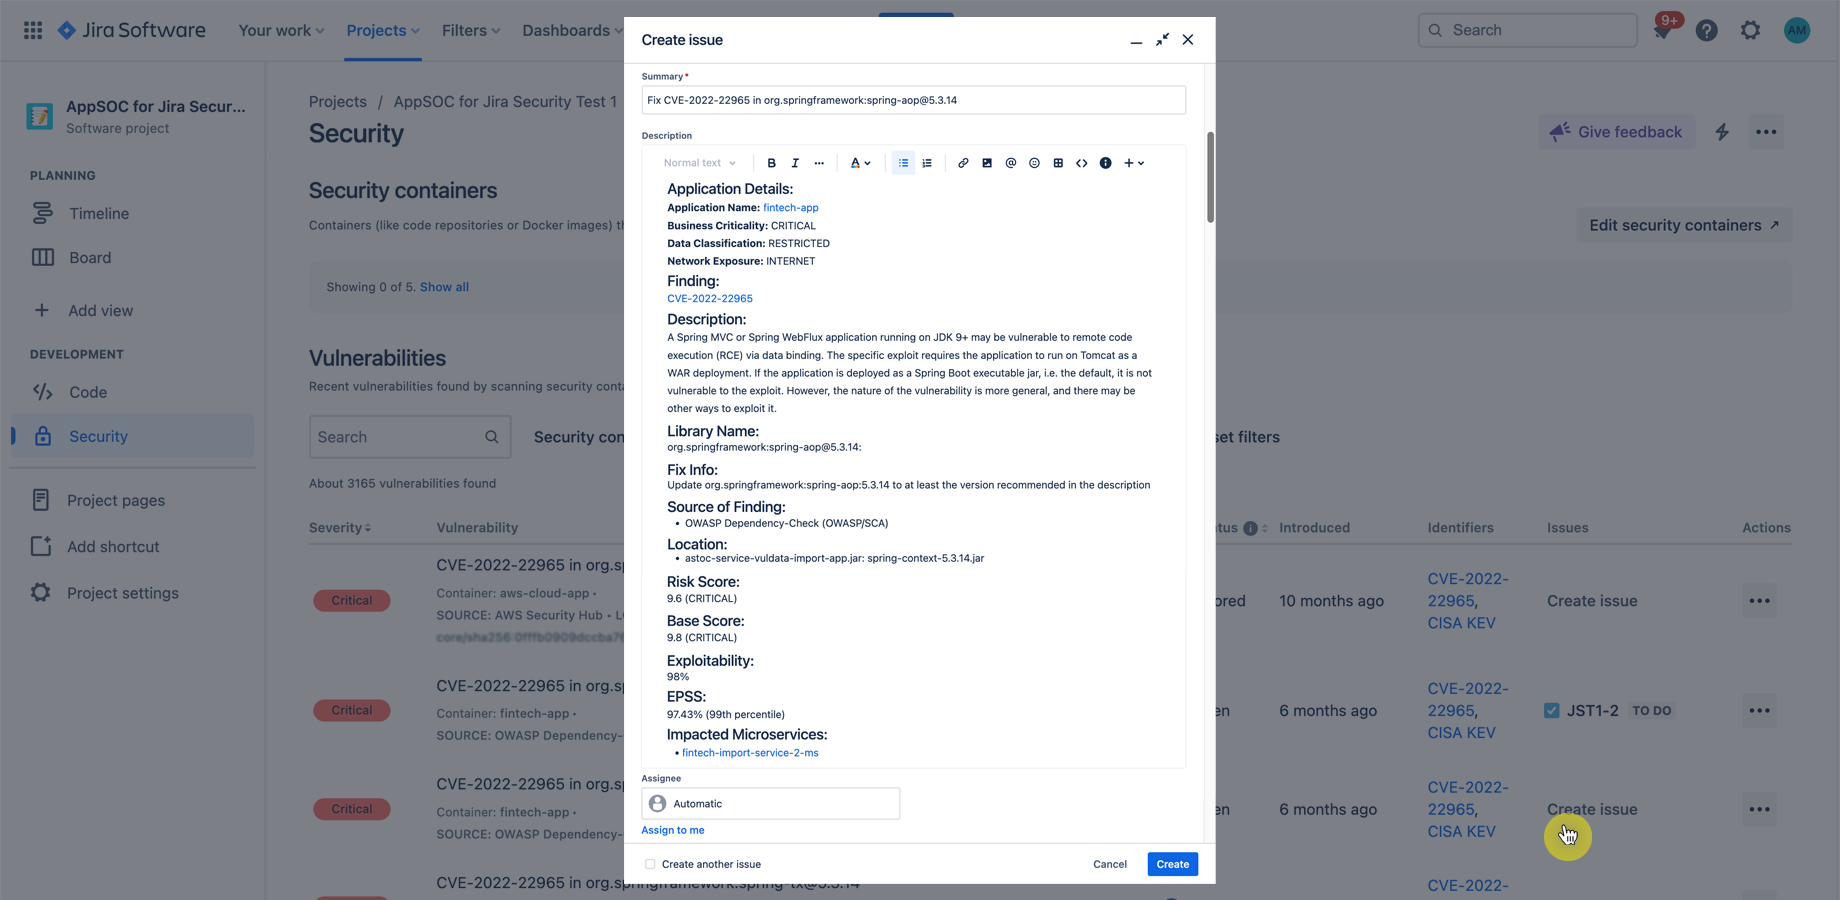Open page more actions next to Give feedback
1840x900 pixels.
[1767, 132]
